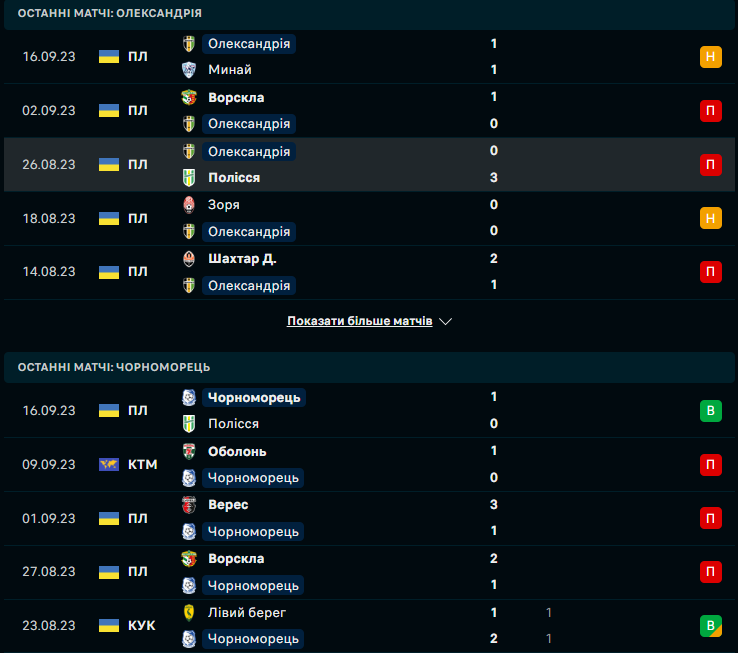
Task: Click the Ворскла crest on 02.09.23 match
Action: coord(188,98)
